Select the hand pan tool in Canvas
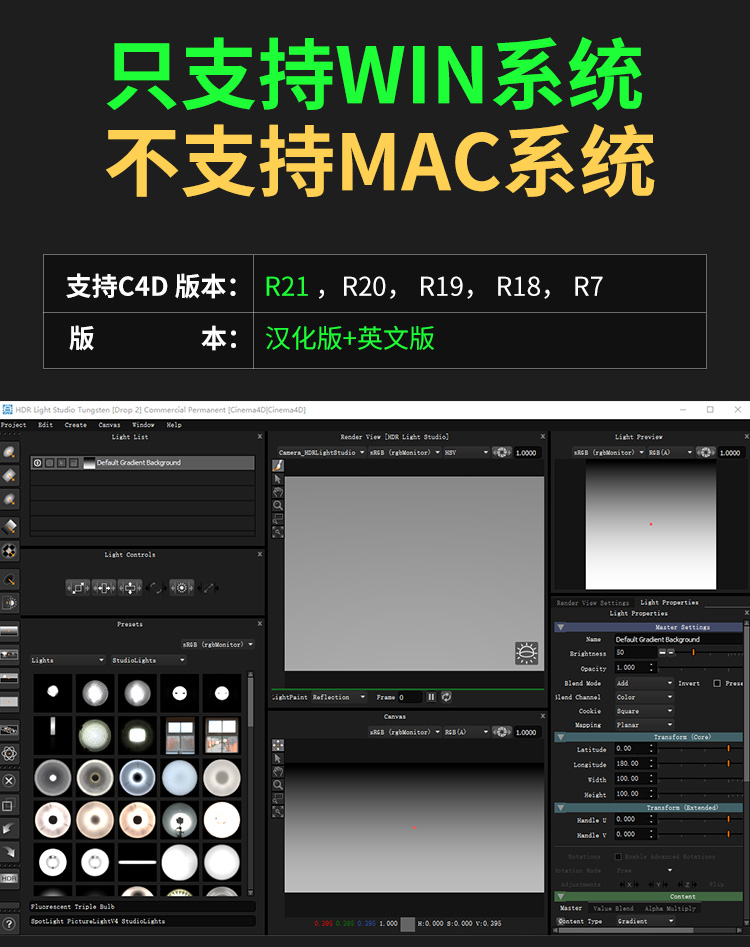 tap(278, 772)
